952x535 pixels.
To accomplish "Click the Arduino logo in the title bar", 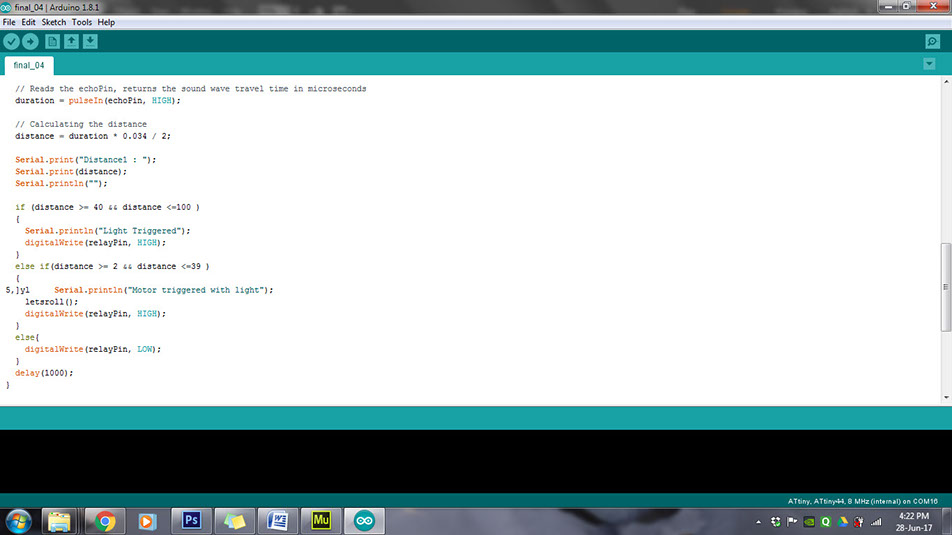I will 6,7.
